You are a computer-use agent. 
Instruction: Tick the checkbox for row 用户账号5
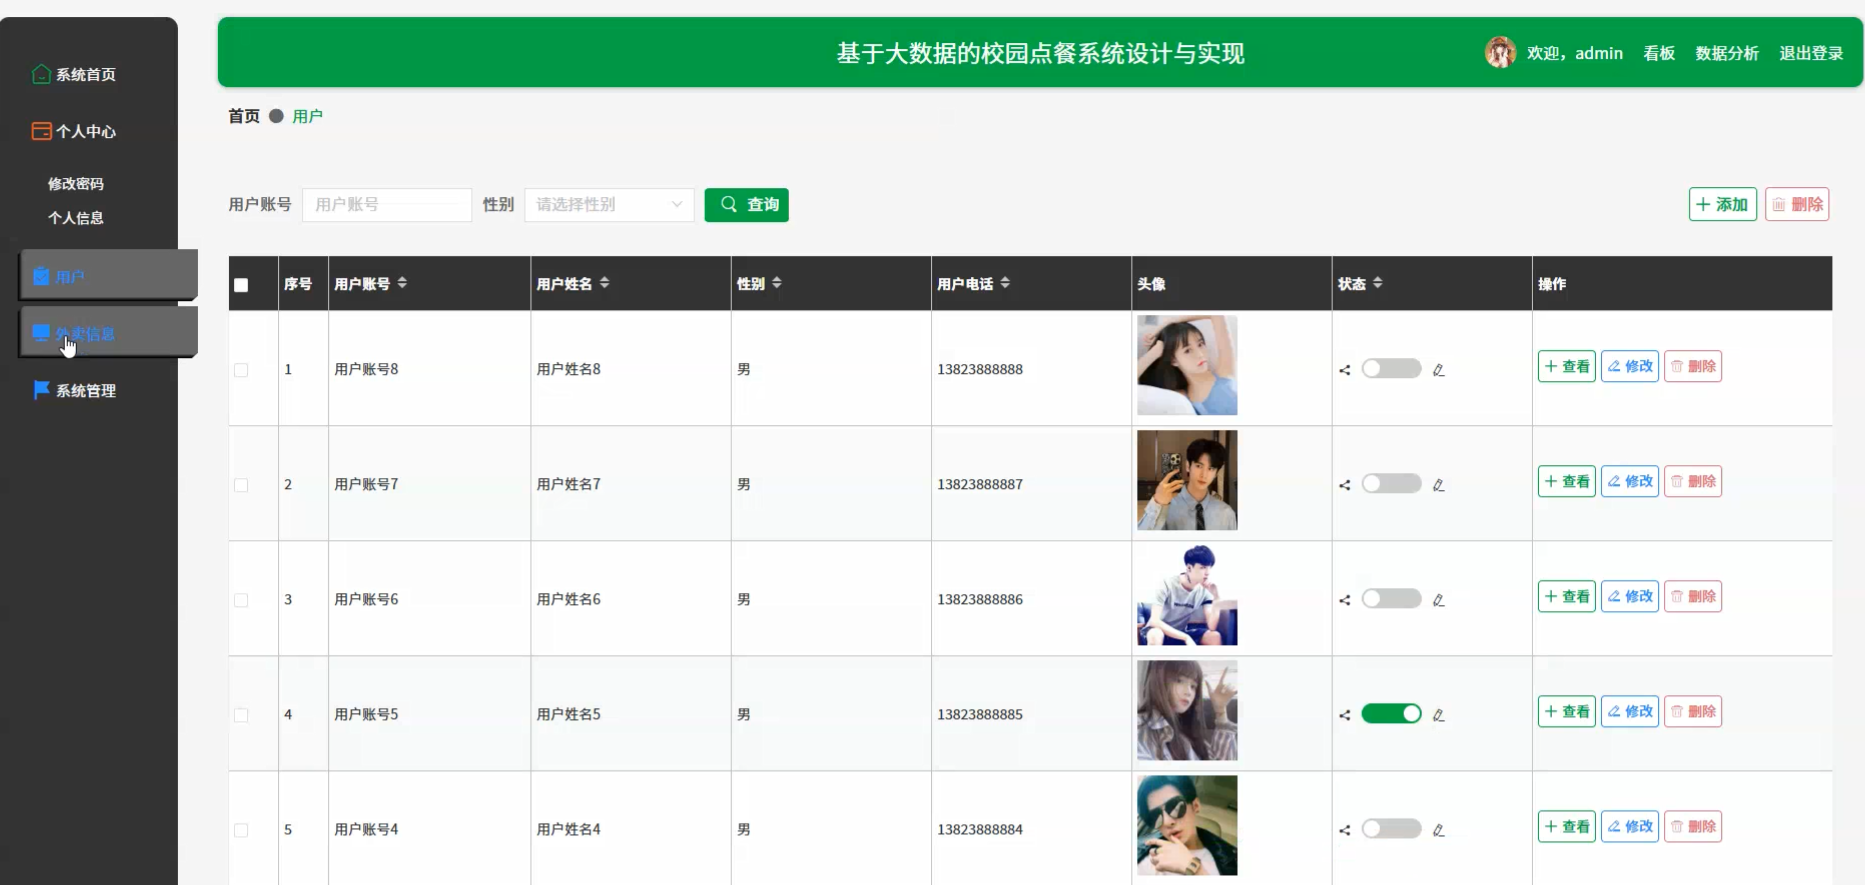click(241, 715)
